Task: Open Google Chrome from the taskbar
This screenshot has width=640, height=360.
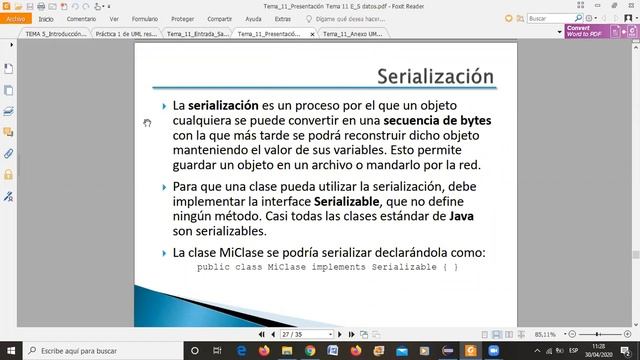Action: coord(310,351)
